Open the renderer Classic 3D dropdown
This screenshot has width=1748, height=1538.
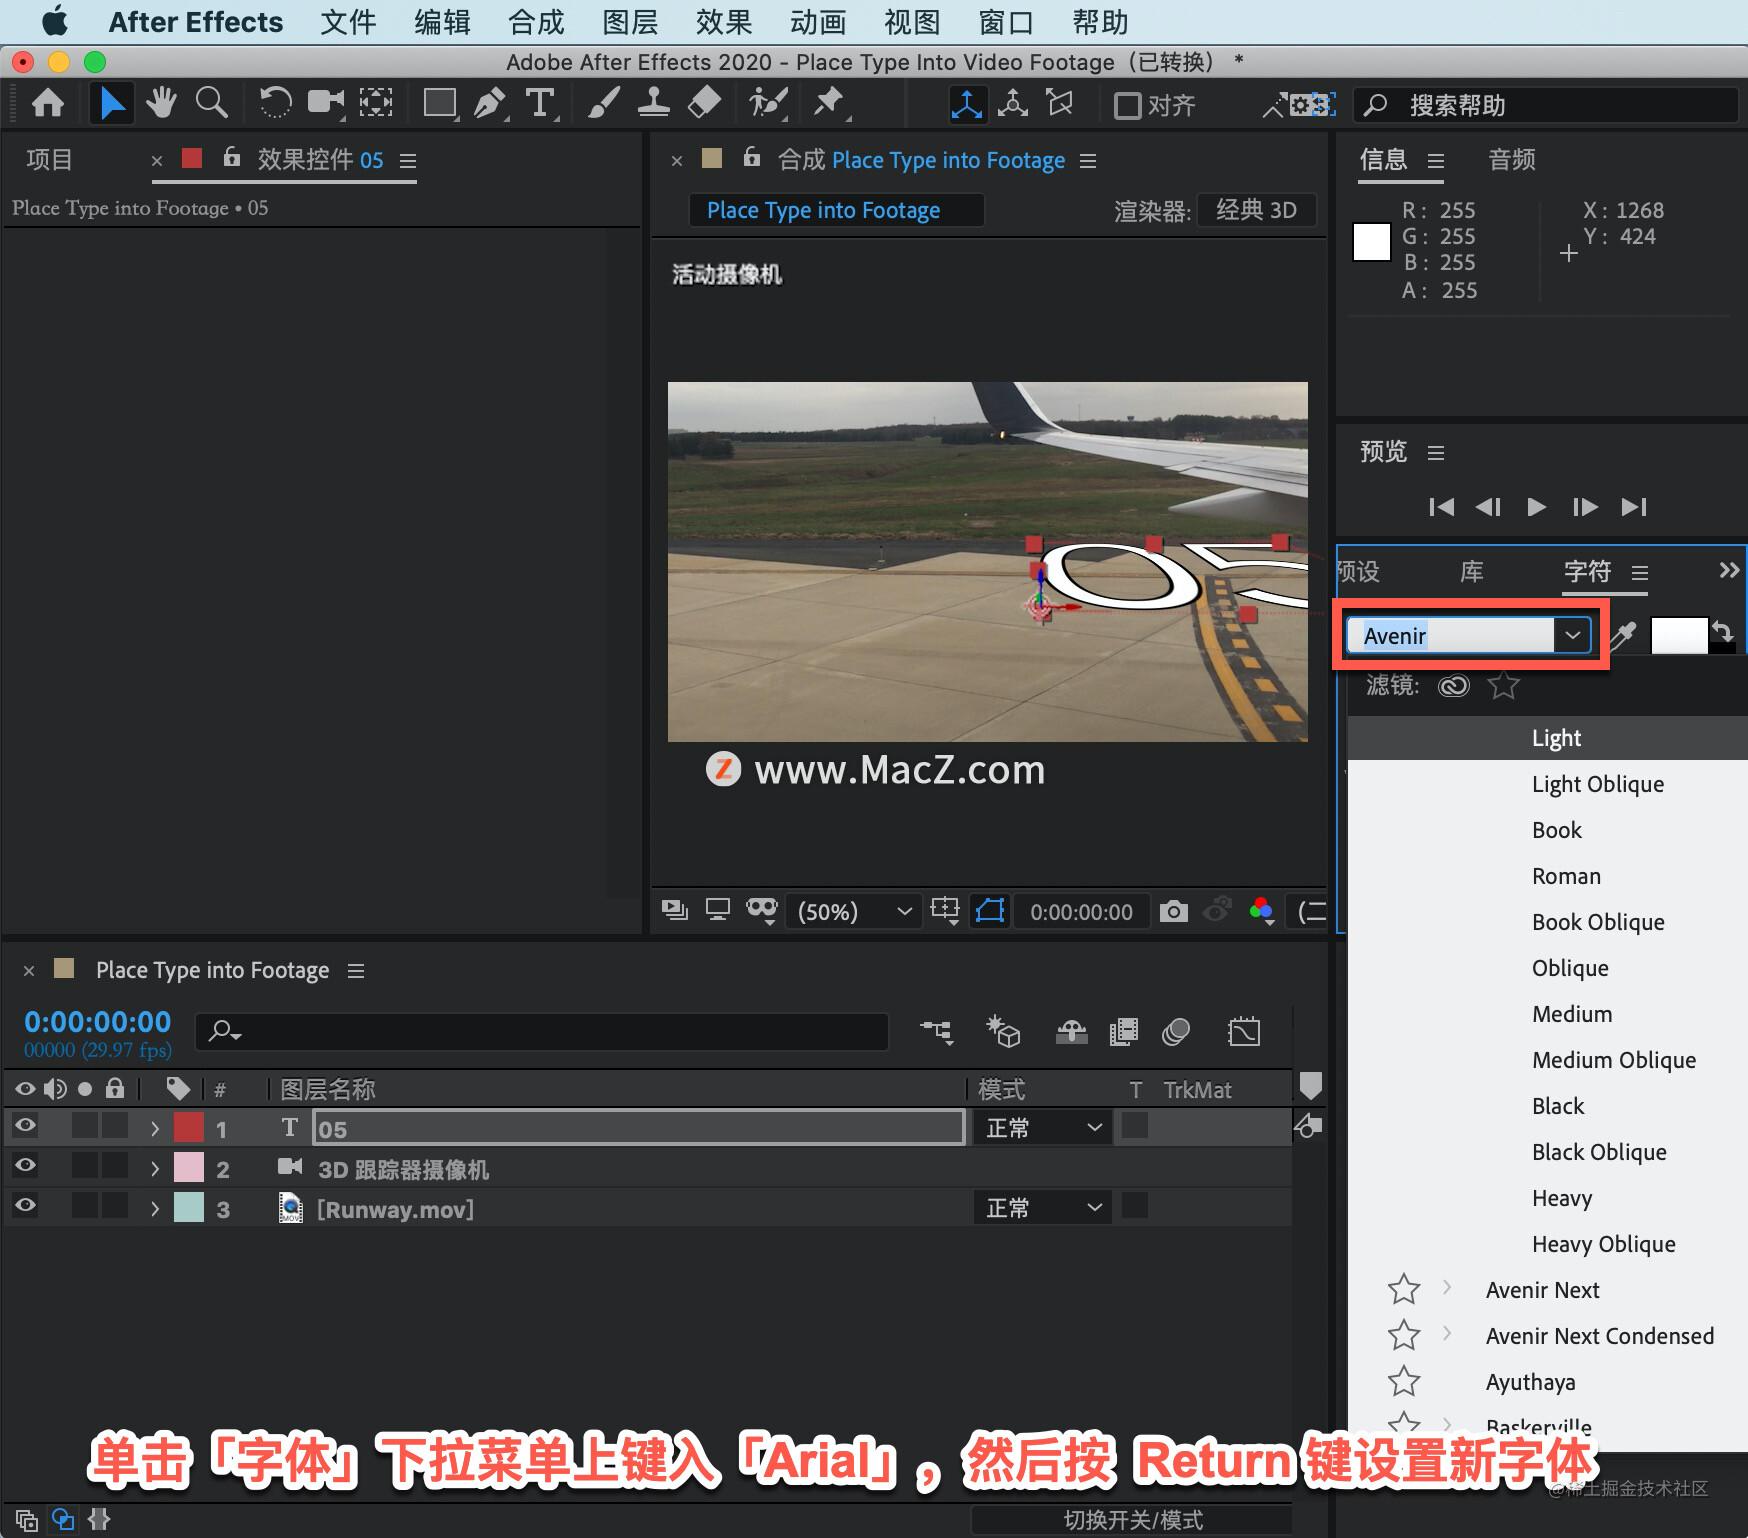click(x=1257, y=210)
